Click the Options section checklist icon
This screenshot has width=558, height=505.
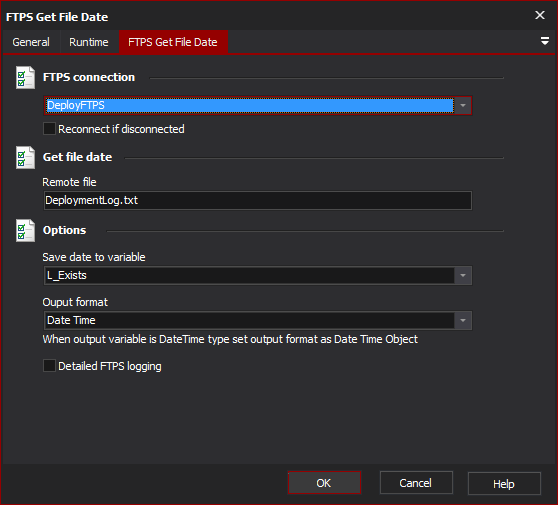[25, 231]
